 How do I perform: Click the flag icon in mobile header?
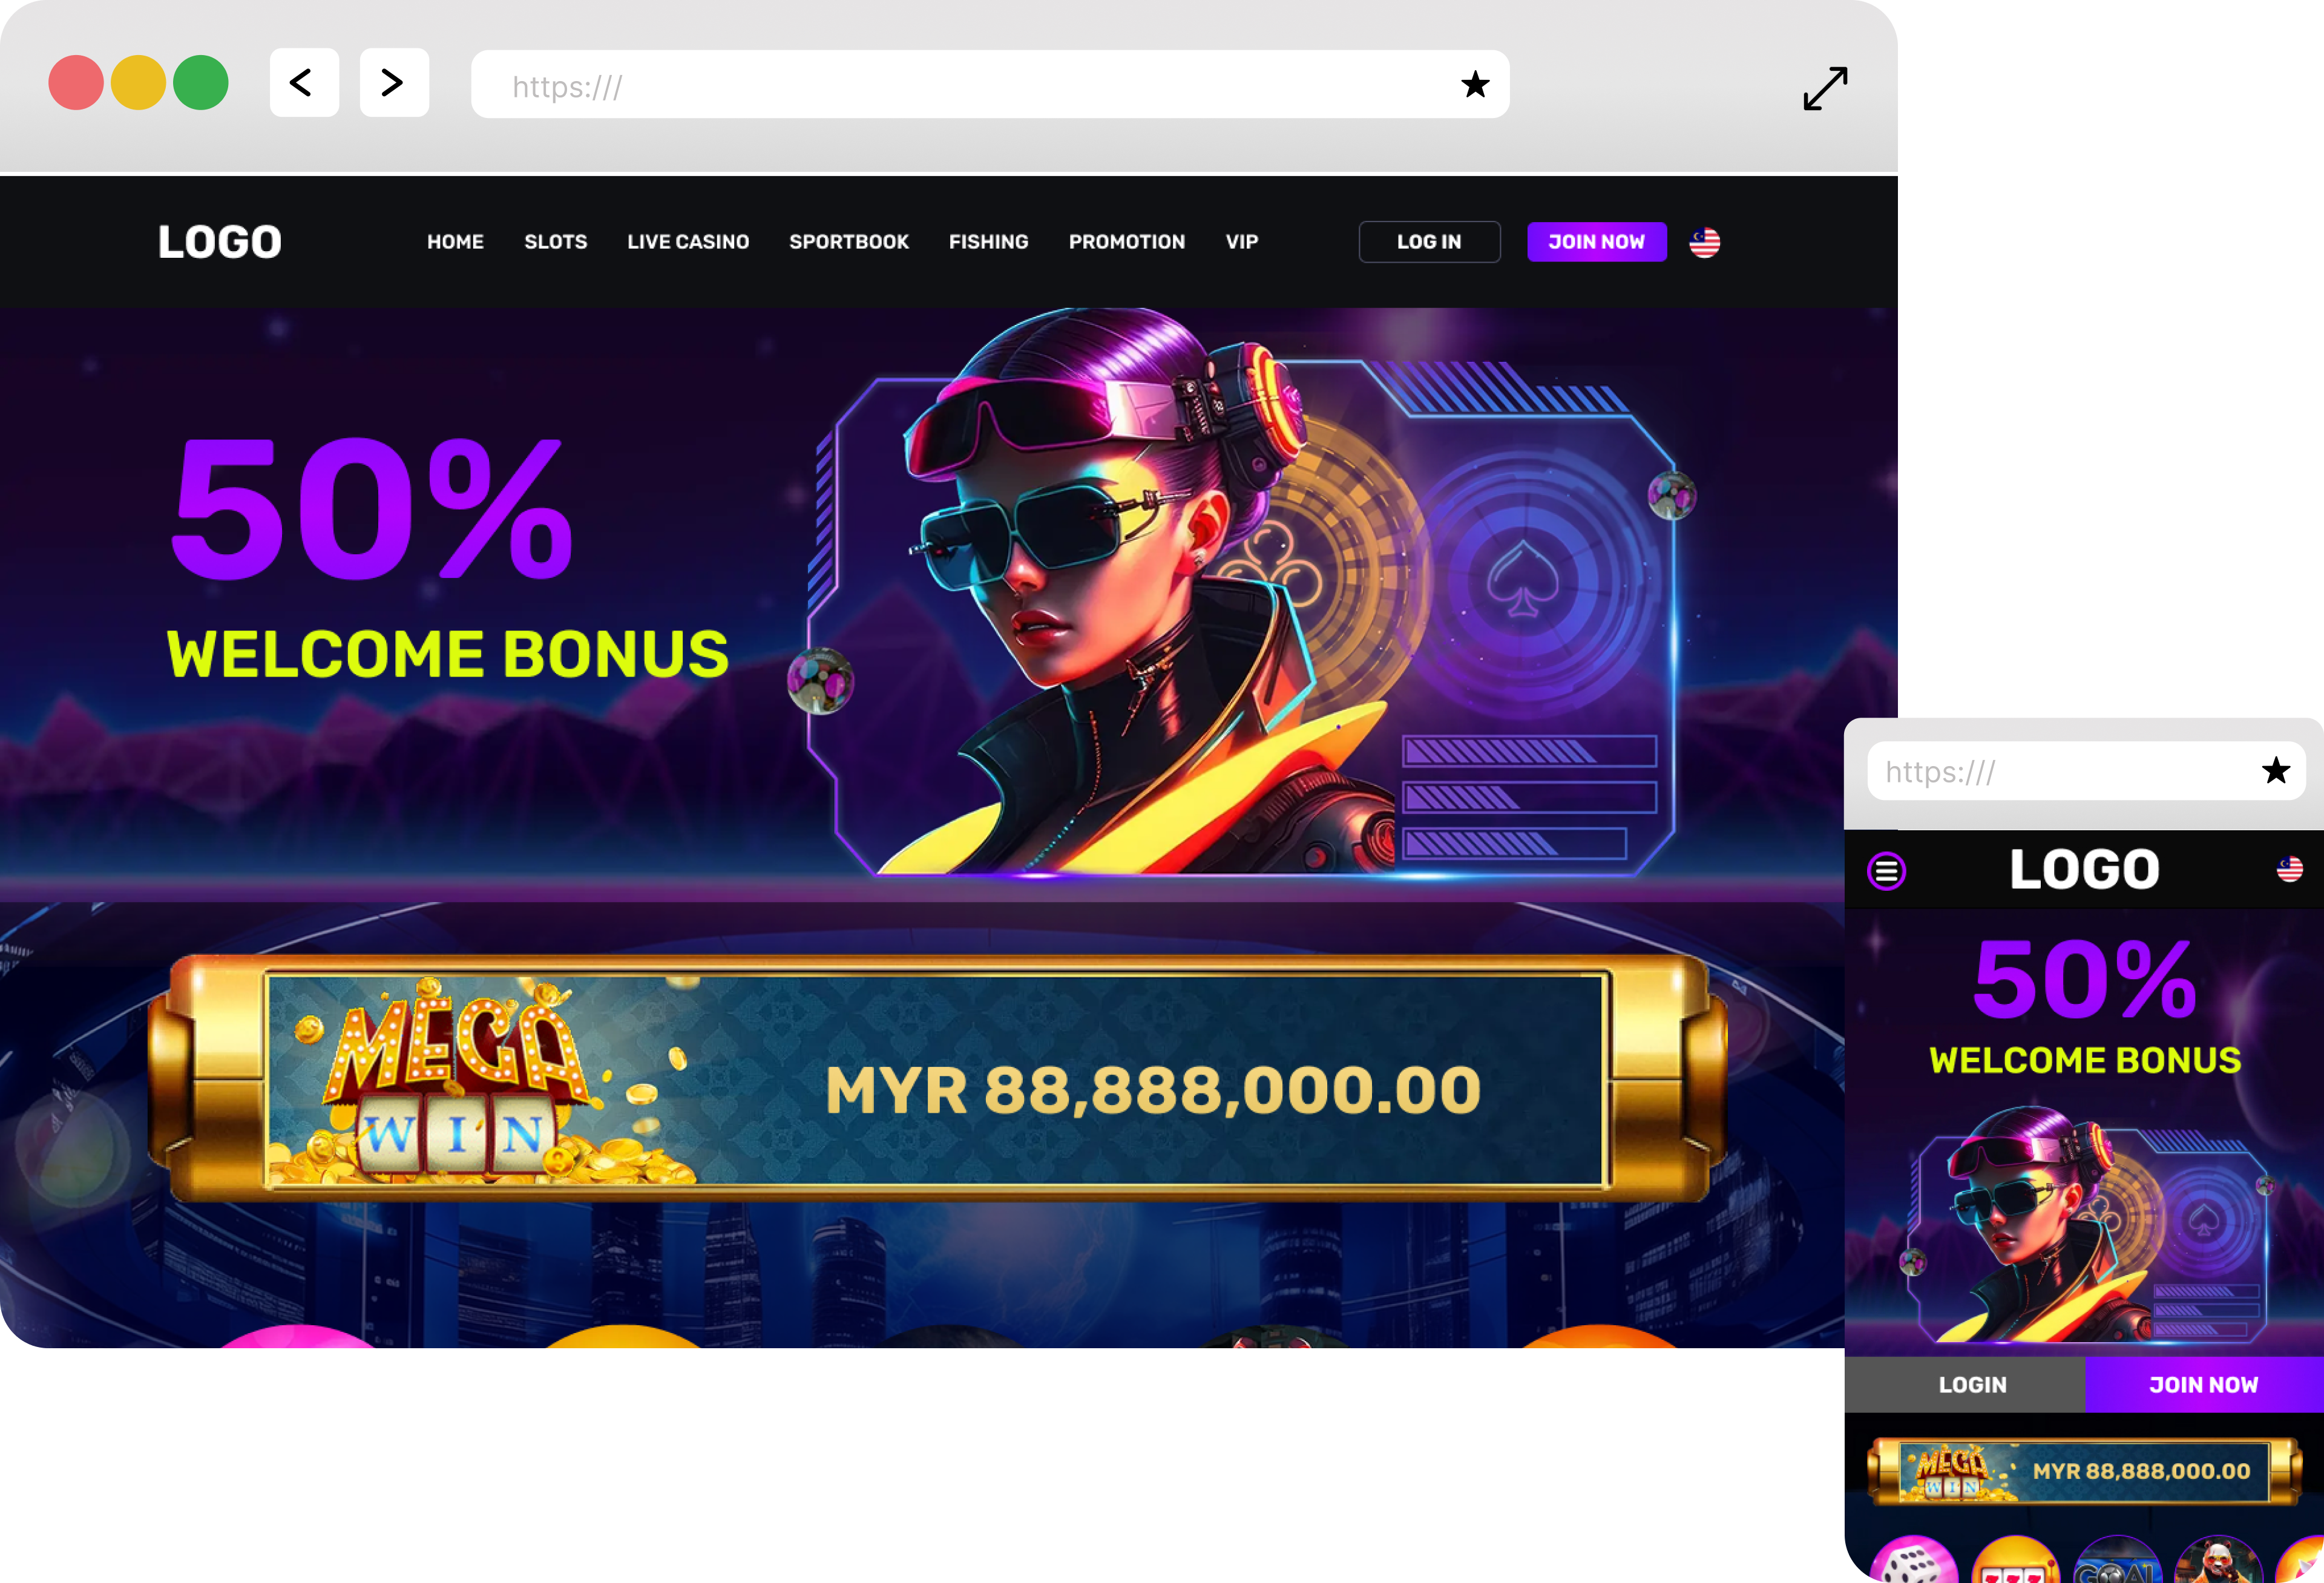point(2289,869)
